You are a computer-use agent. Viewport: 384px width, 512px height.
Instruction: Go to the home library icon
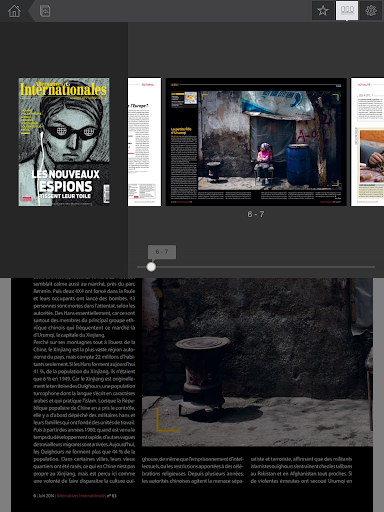coord(14,11)
